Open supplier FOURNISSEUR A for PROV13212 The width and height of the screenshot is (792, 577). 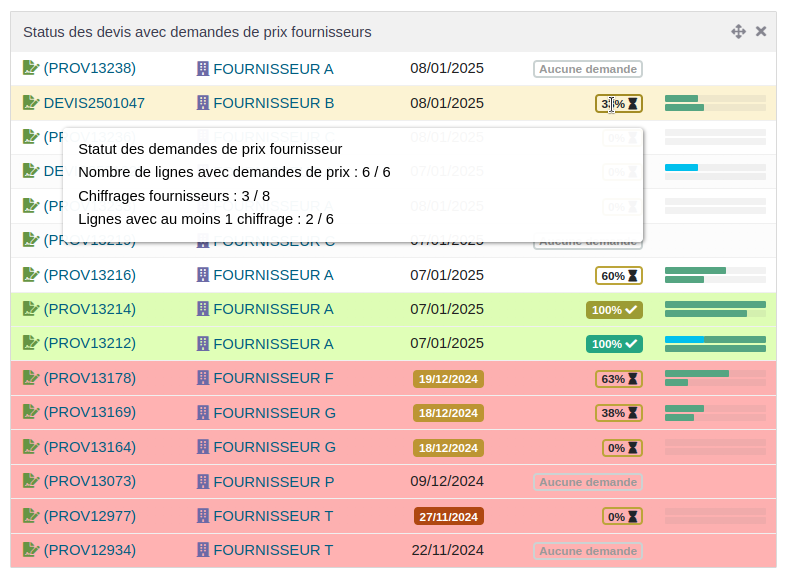273,344
